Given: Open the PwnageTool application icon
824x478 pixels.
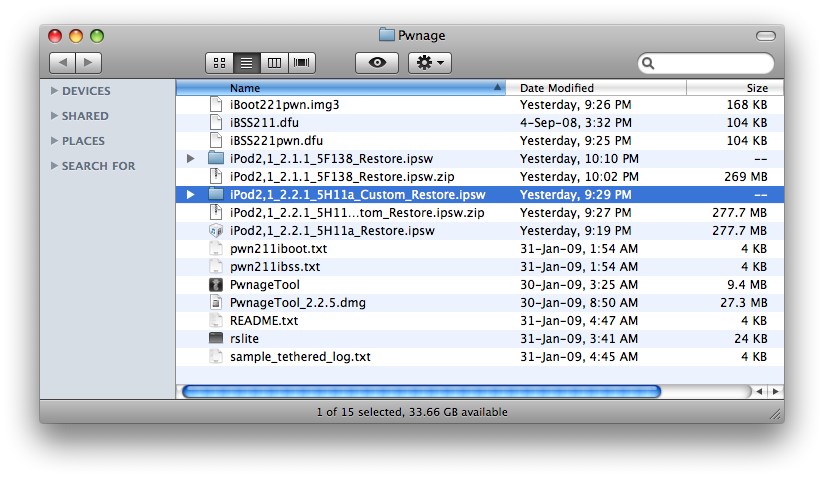Looking at the screenshot, I should coord(216,285).
